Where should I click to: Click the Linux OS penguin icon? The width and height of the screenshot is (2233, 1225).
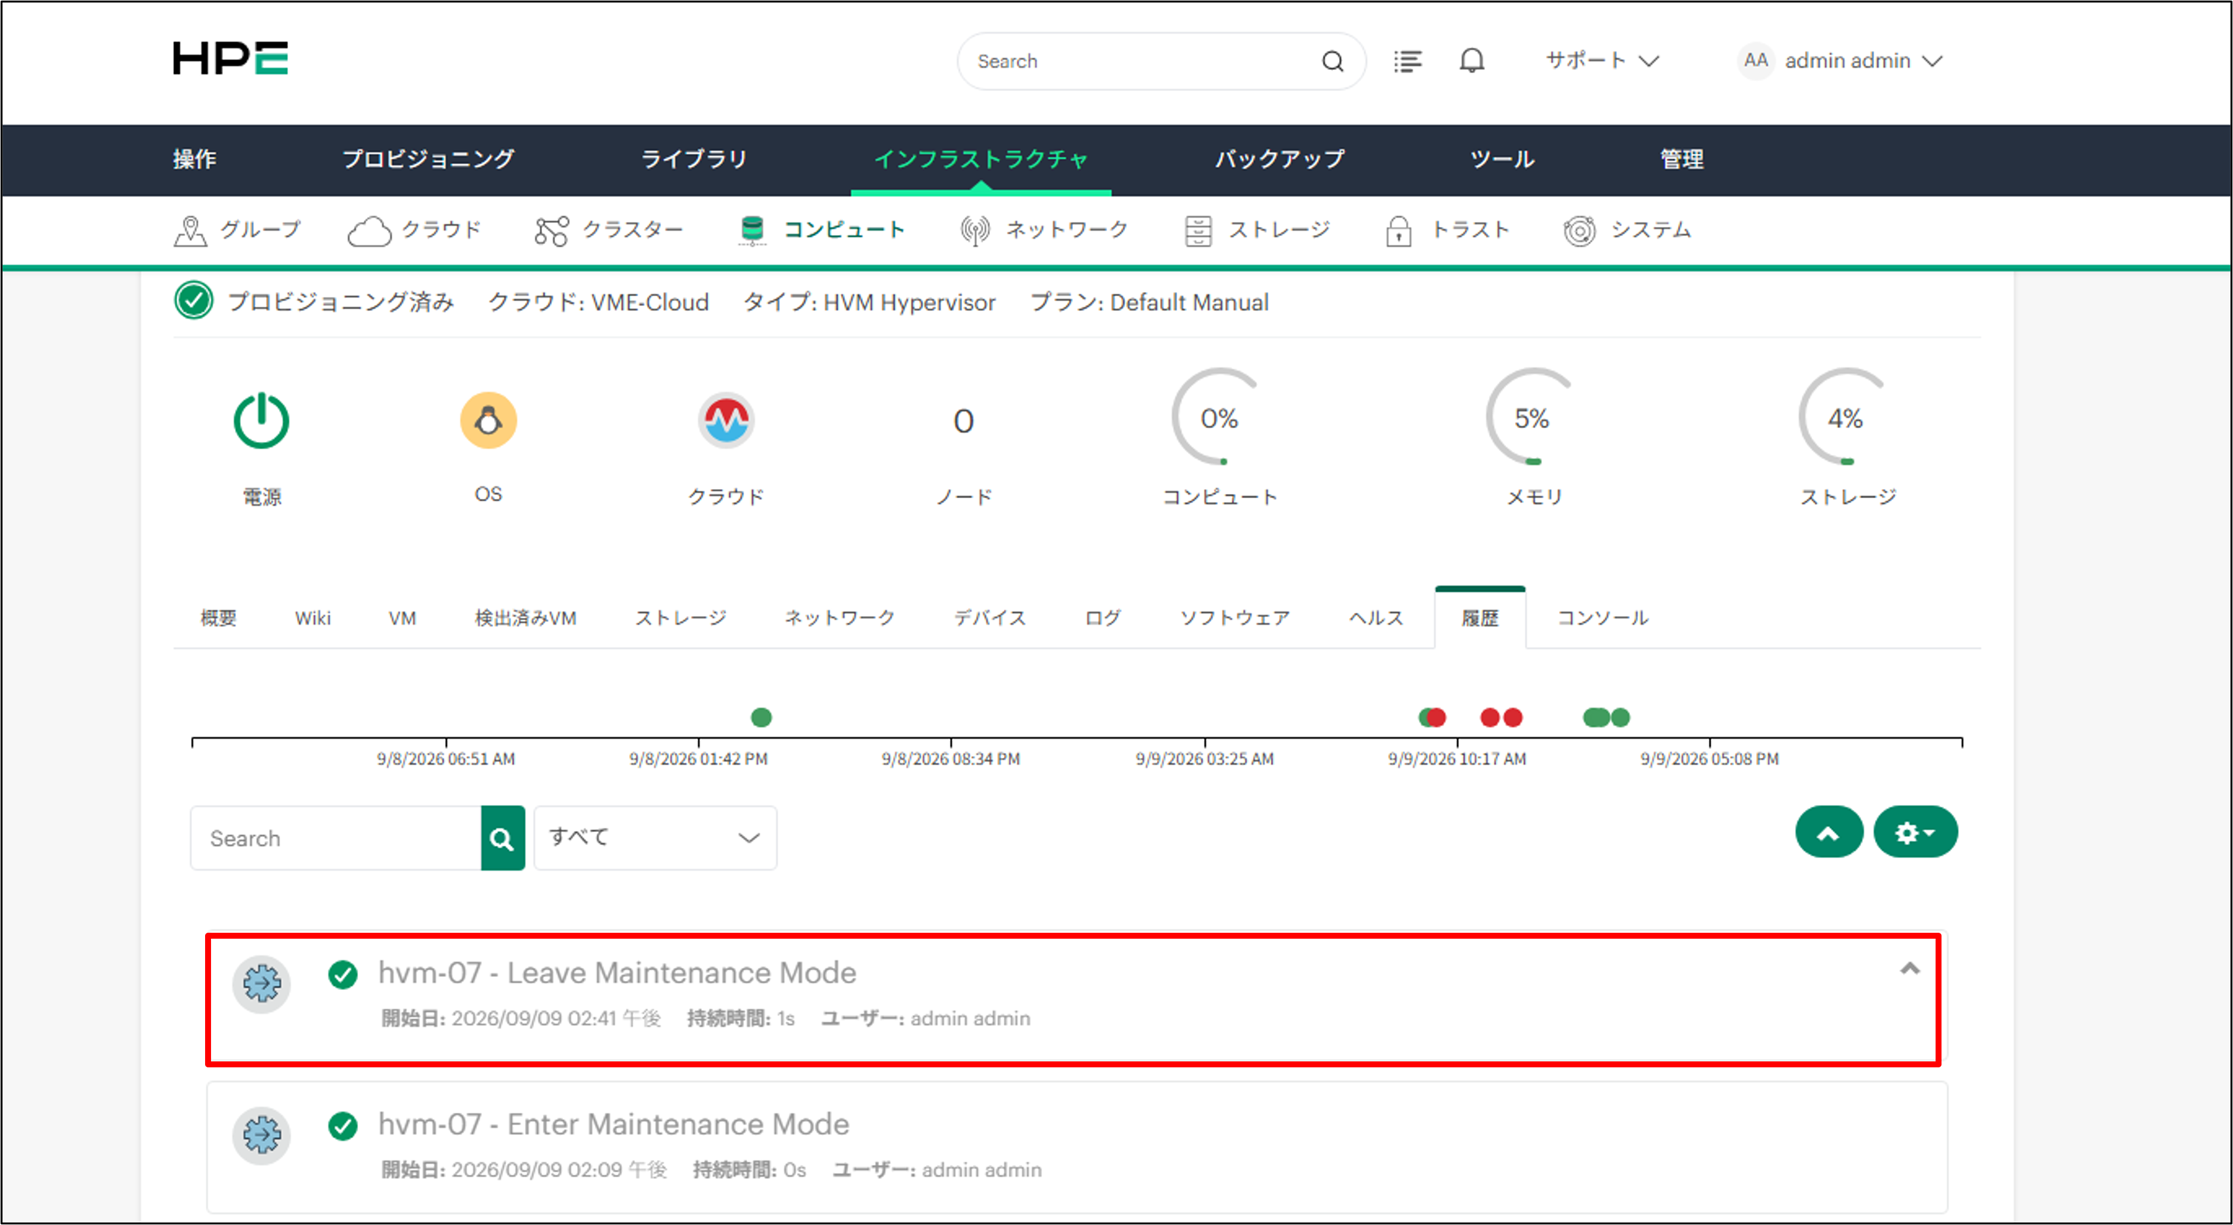pos(488,420)
